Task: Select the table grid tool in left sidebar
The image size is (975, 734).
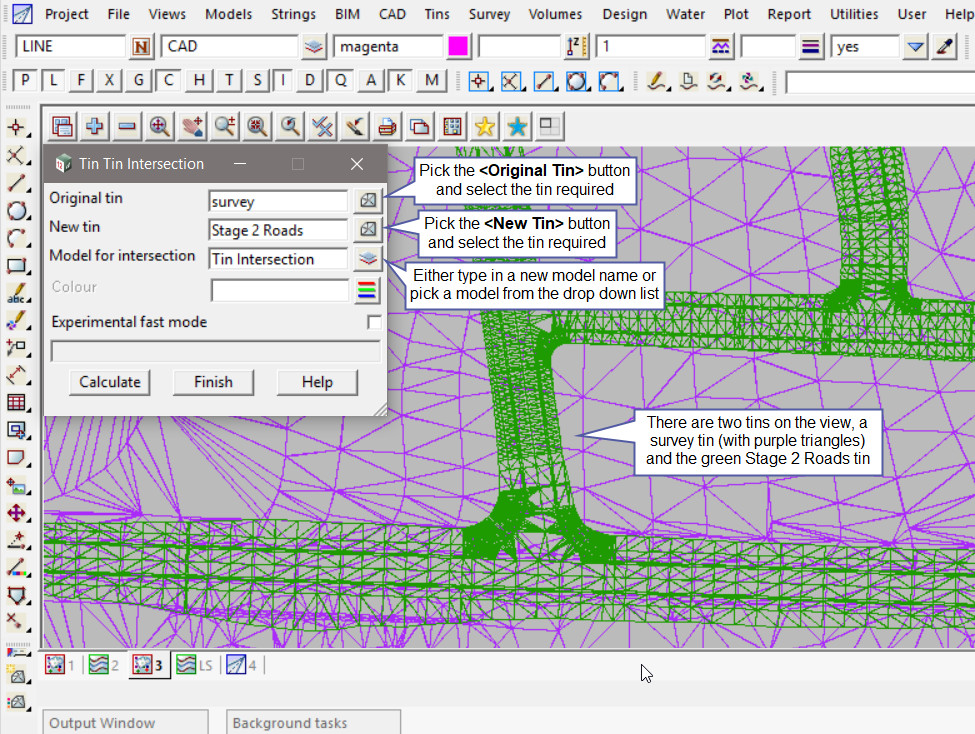Action: coord(16,403)
